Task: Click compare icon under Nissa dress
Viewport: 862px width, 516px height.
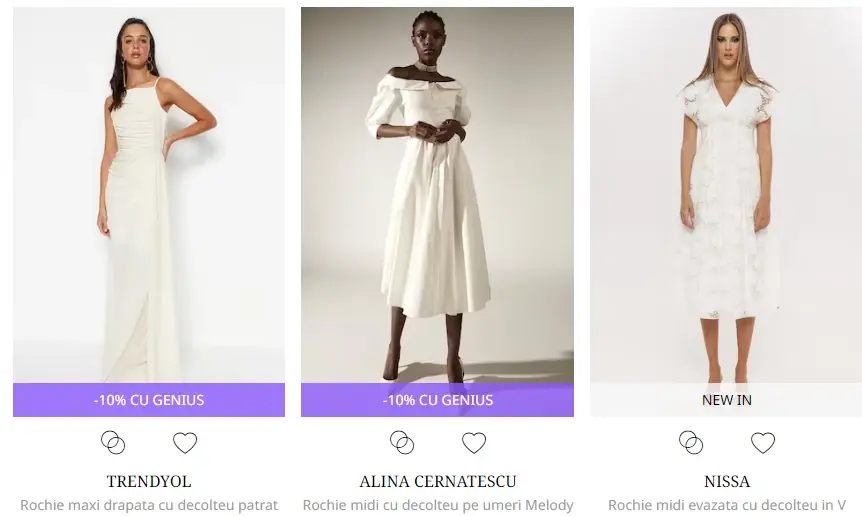Action: [x=691, y=442]
